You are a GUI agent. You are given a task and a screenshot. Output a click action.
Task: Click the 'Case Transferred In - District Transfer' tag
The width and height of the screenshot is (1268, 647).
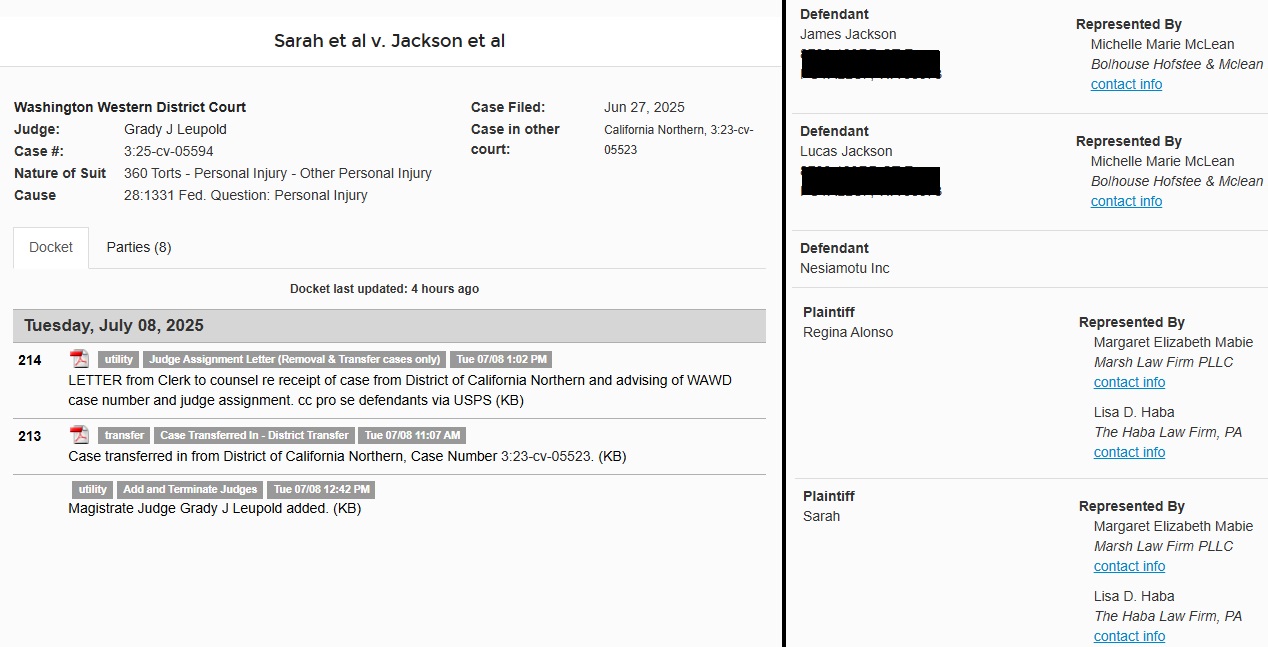click(255, 436)
